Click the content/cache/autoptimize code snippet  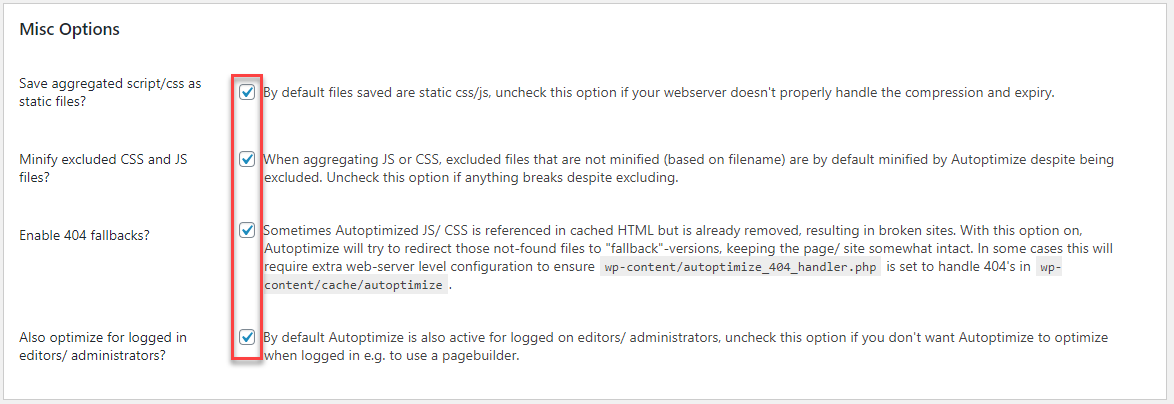coord(355,286)
